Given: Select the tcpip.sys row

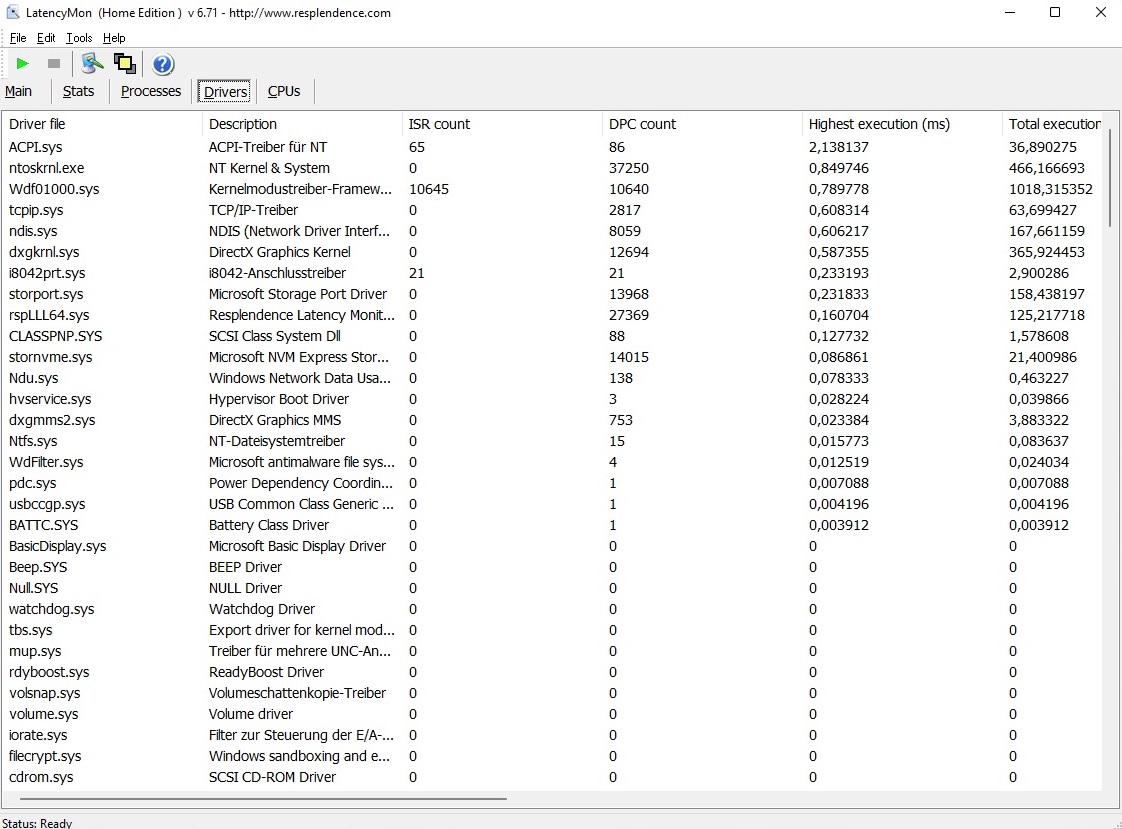Looking at the screenshot, I should (552, 210).
